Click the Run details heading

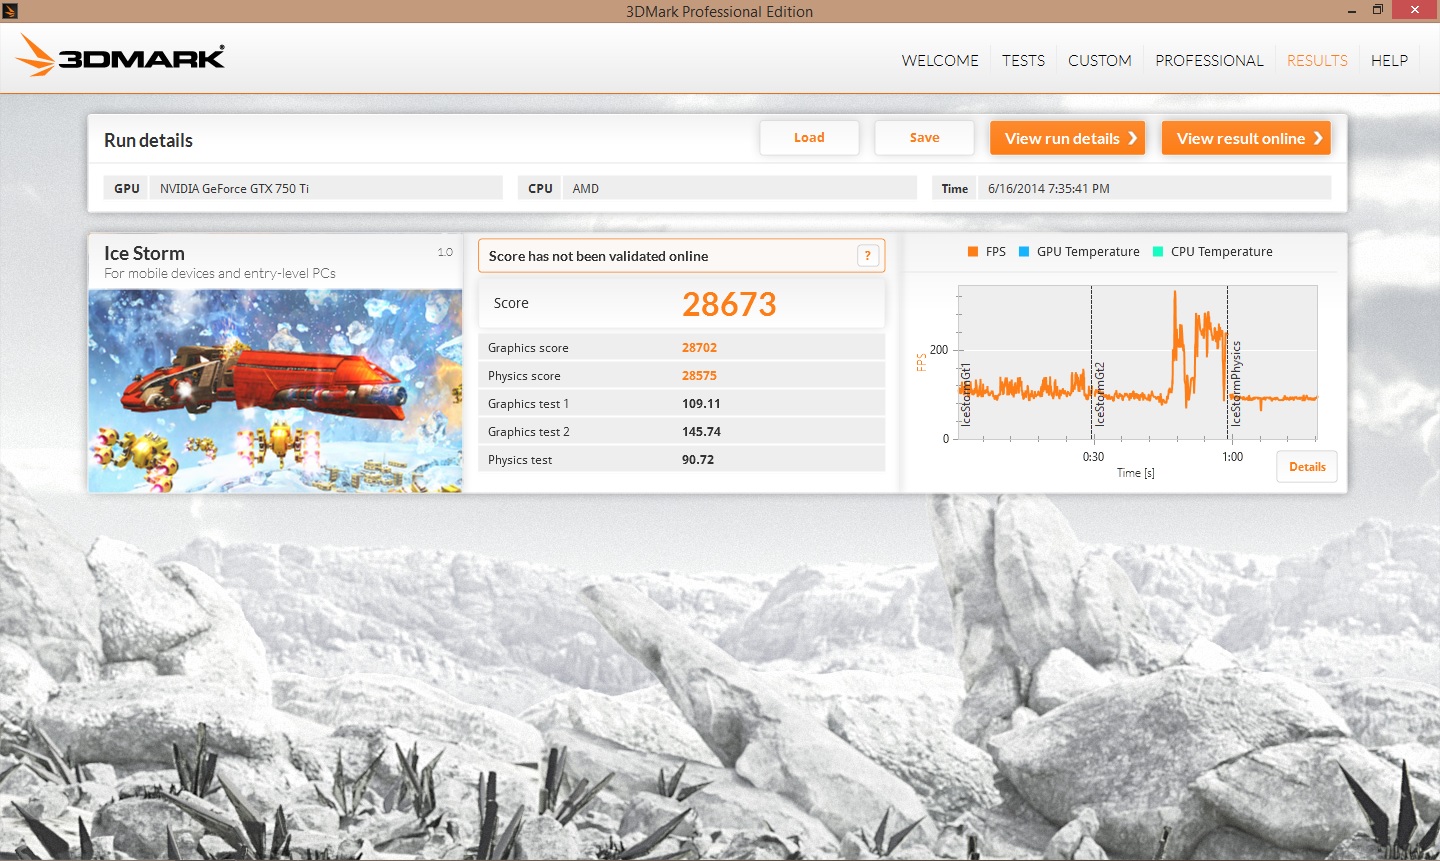click(148, 140)
